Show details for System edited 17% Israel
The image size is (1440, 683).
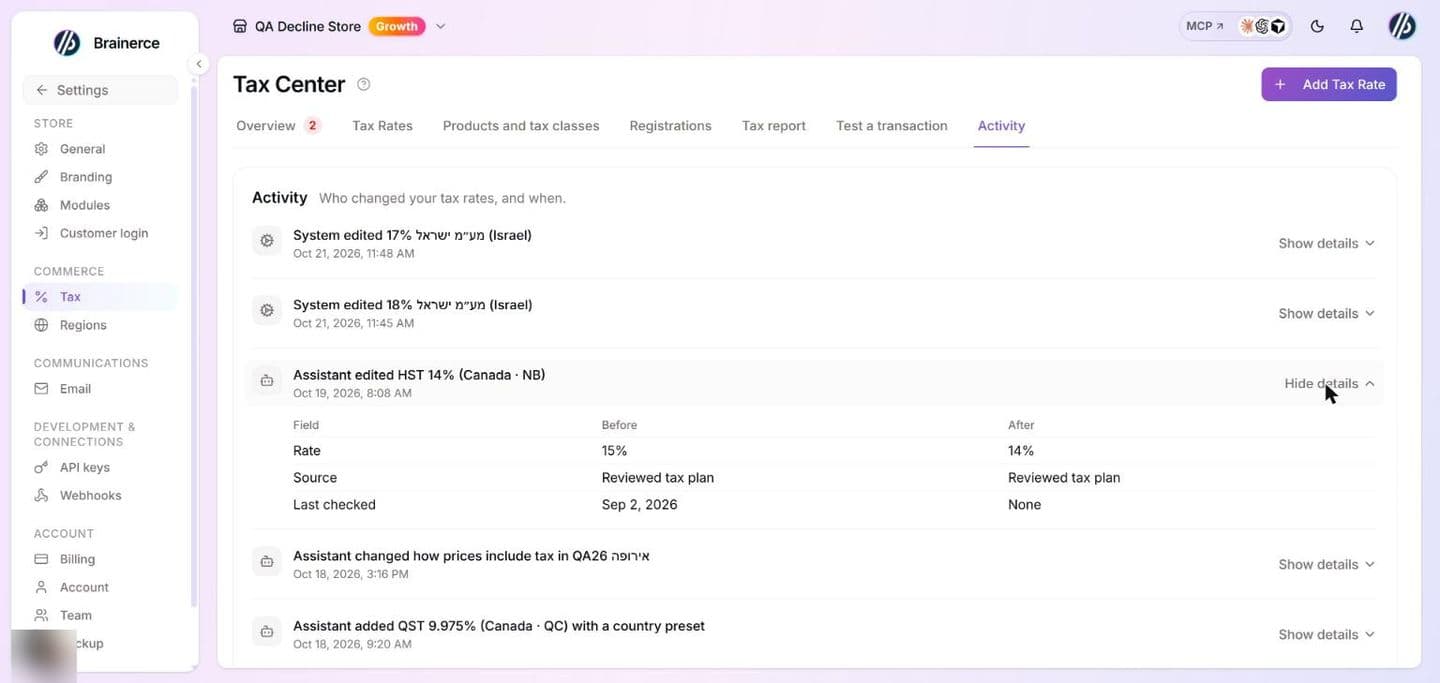[1327, 243]
